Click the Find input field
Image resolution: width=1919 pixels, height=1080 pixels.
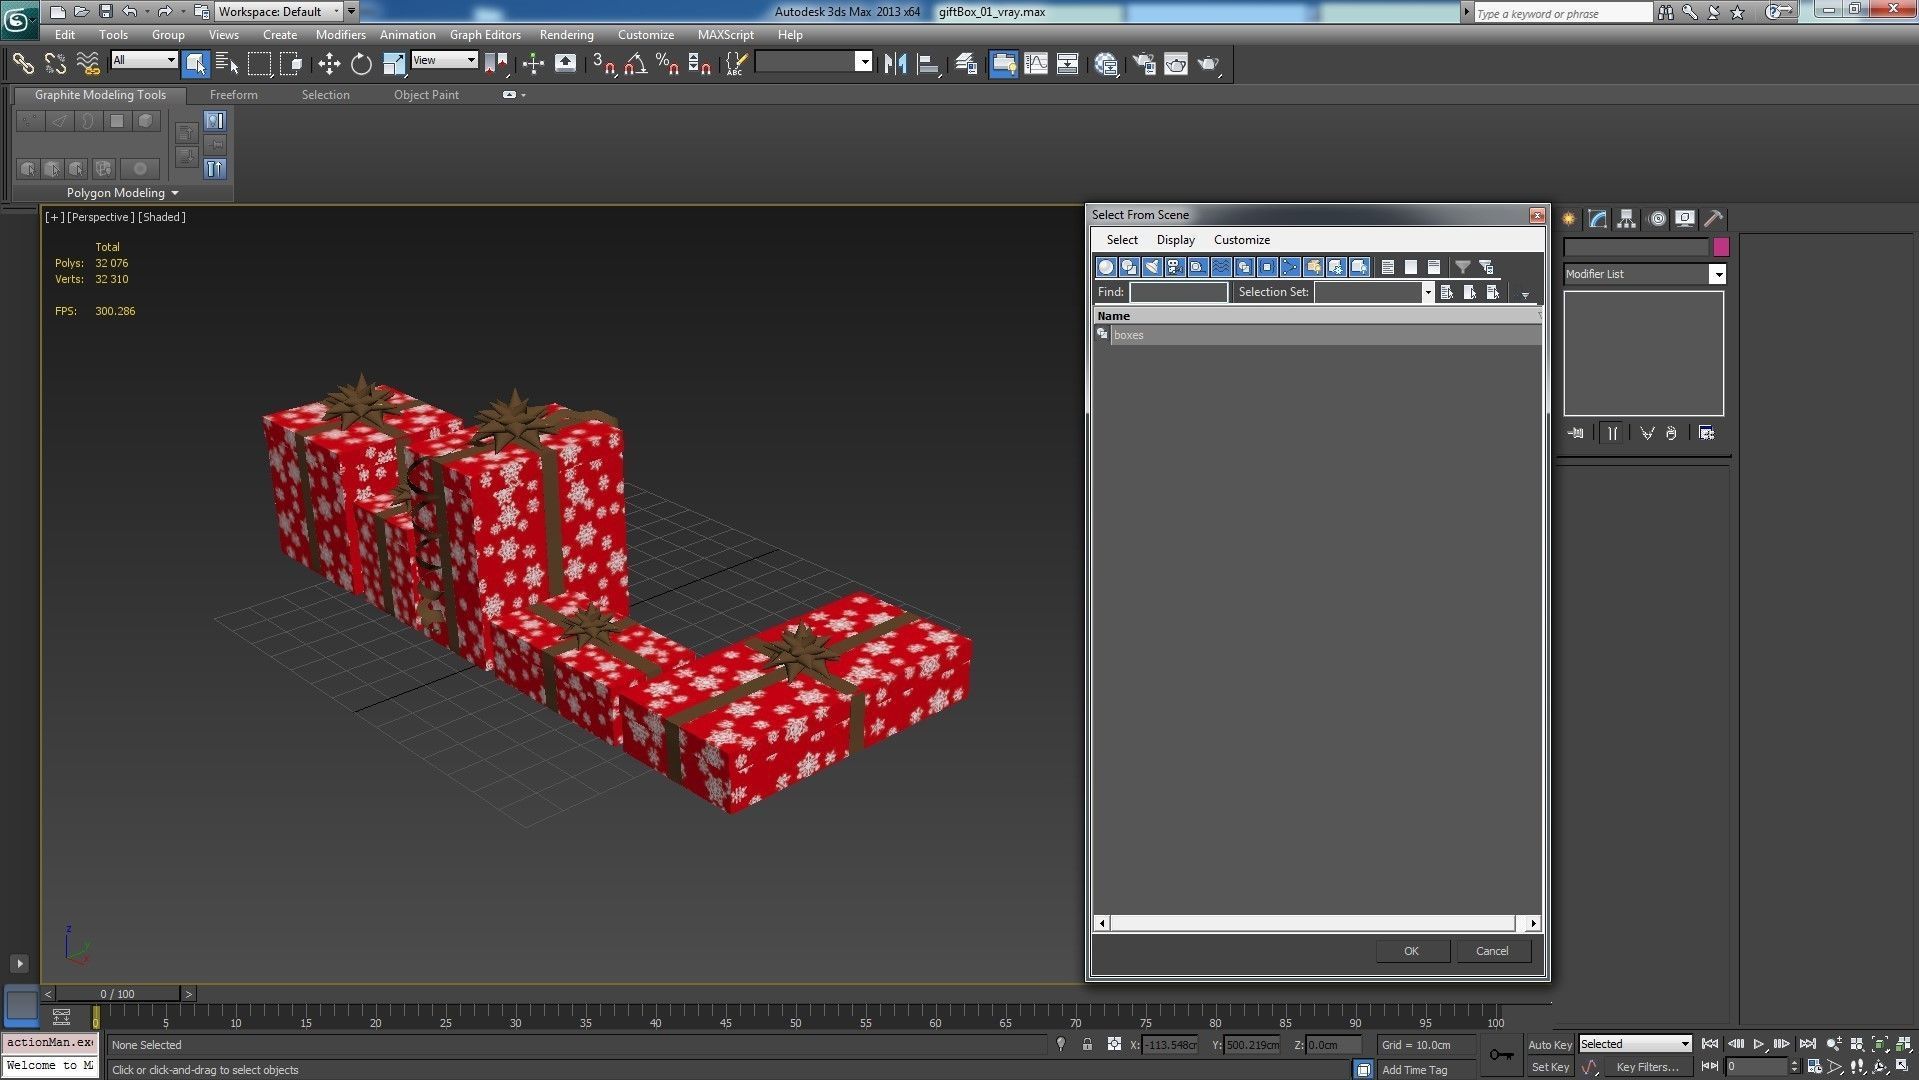1178,292
